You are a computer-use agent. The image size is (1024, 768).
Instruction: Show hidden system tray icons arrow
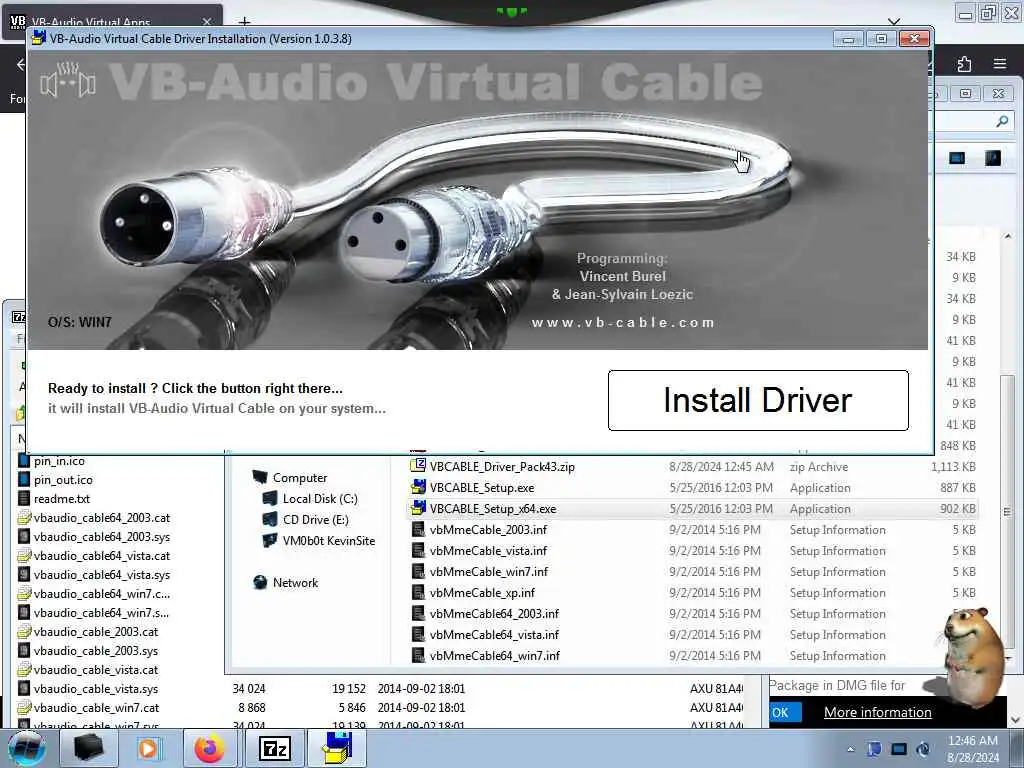point(850,749)
